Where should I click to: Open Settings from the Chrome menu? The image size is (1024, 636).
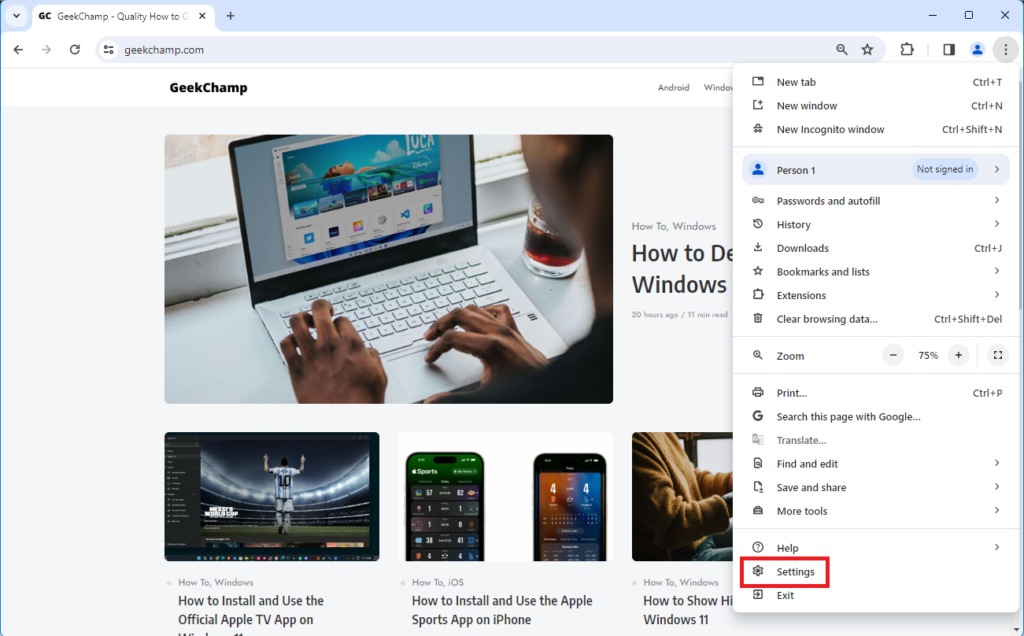tap(795, 571)
